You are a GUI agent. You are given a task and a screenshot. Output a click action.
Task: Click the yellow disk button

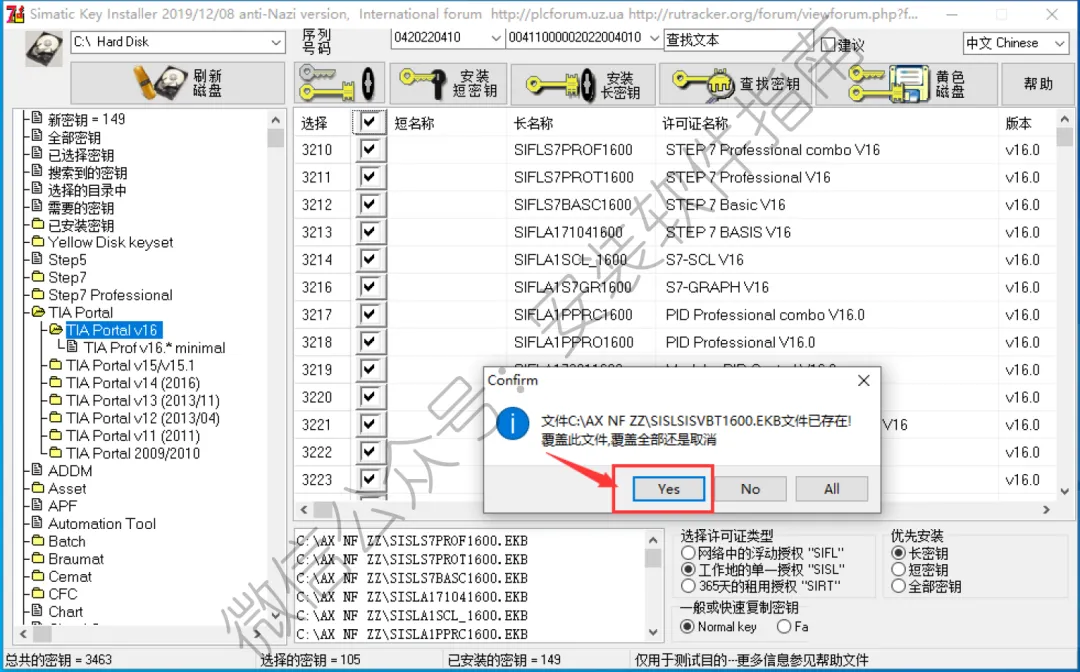[908, 83]
